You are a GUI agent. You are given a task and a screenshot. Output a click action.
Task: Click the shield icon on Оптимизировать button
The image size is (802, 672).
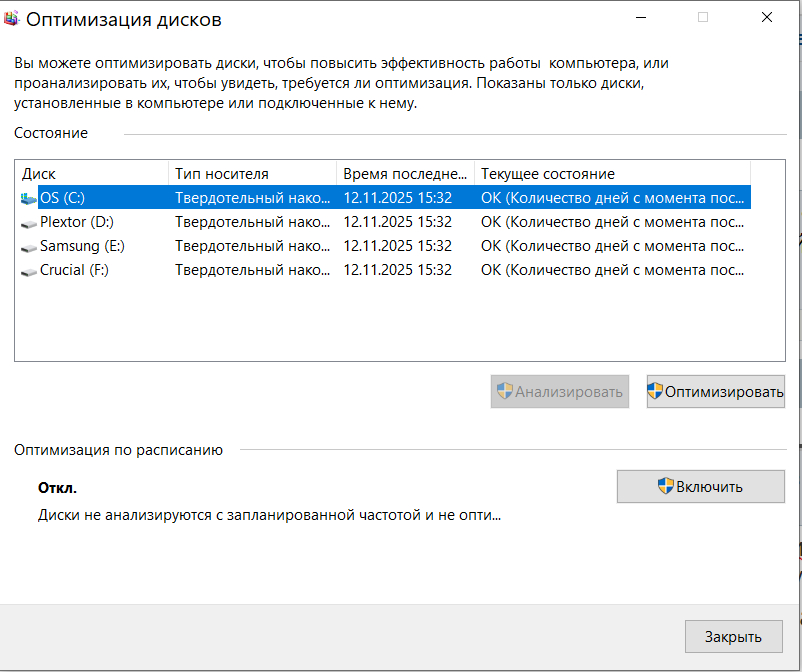(x=655, y=391)
